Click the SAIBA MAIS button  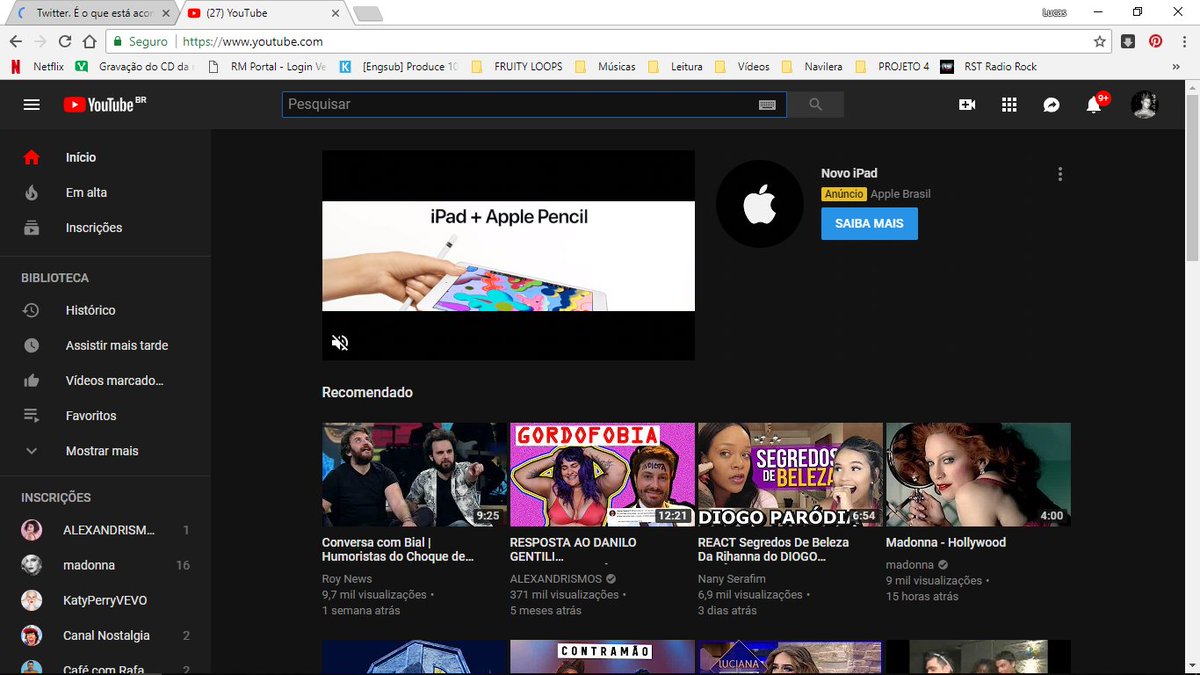[x=869, y=224]
